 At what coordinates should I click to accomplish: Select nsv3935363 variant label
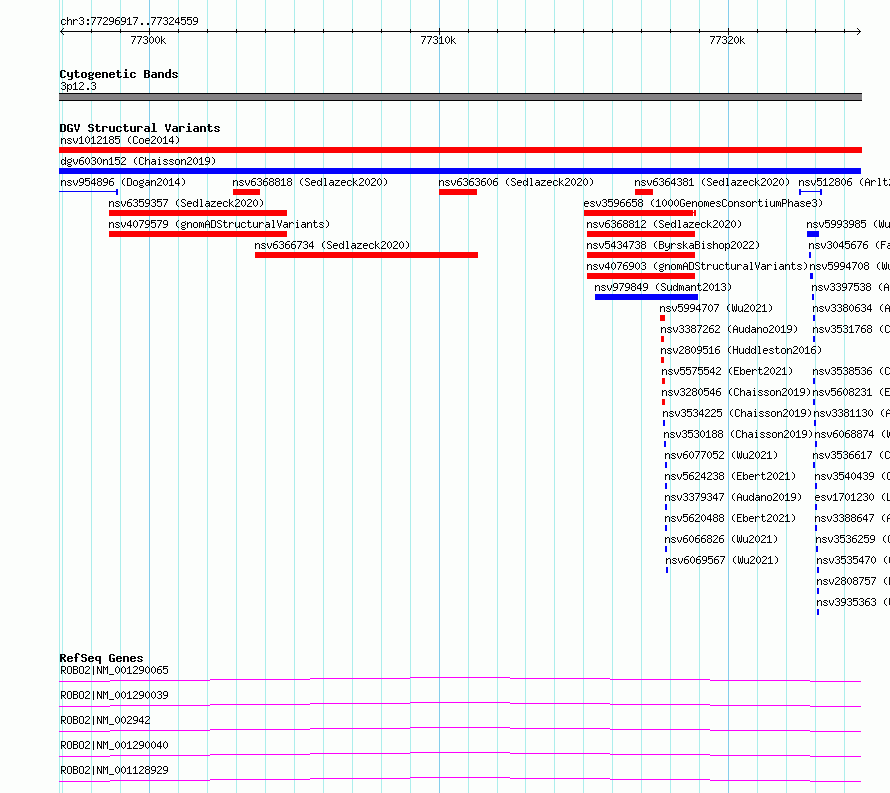[x=853, y=602]
